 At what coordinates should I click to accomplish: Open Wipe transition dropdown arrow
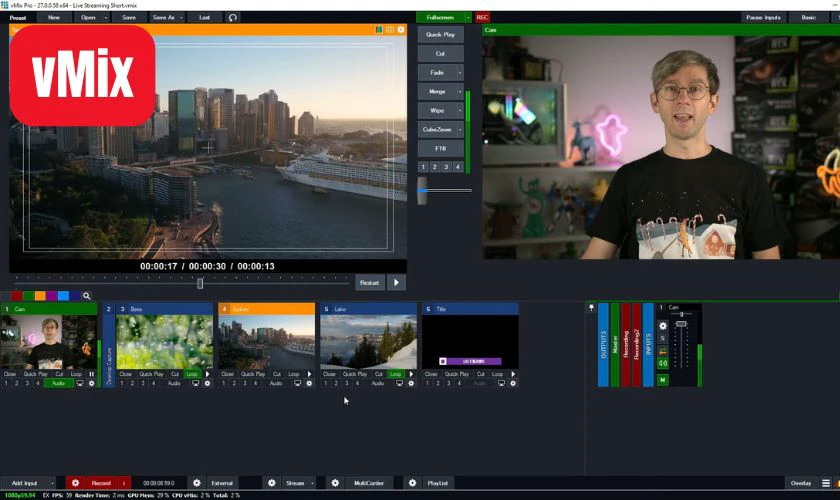pyautogui.click(x=460, y=111)
